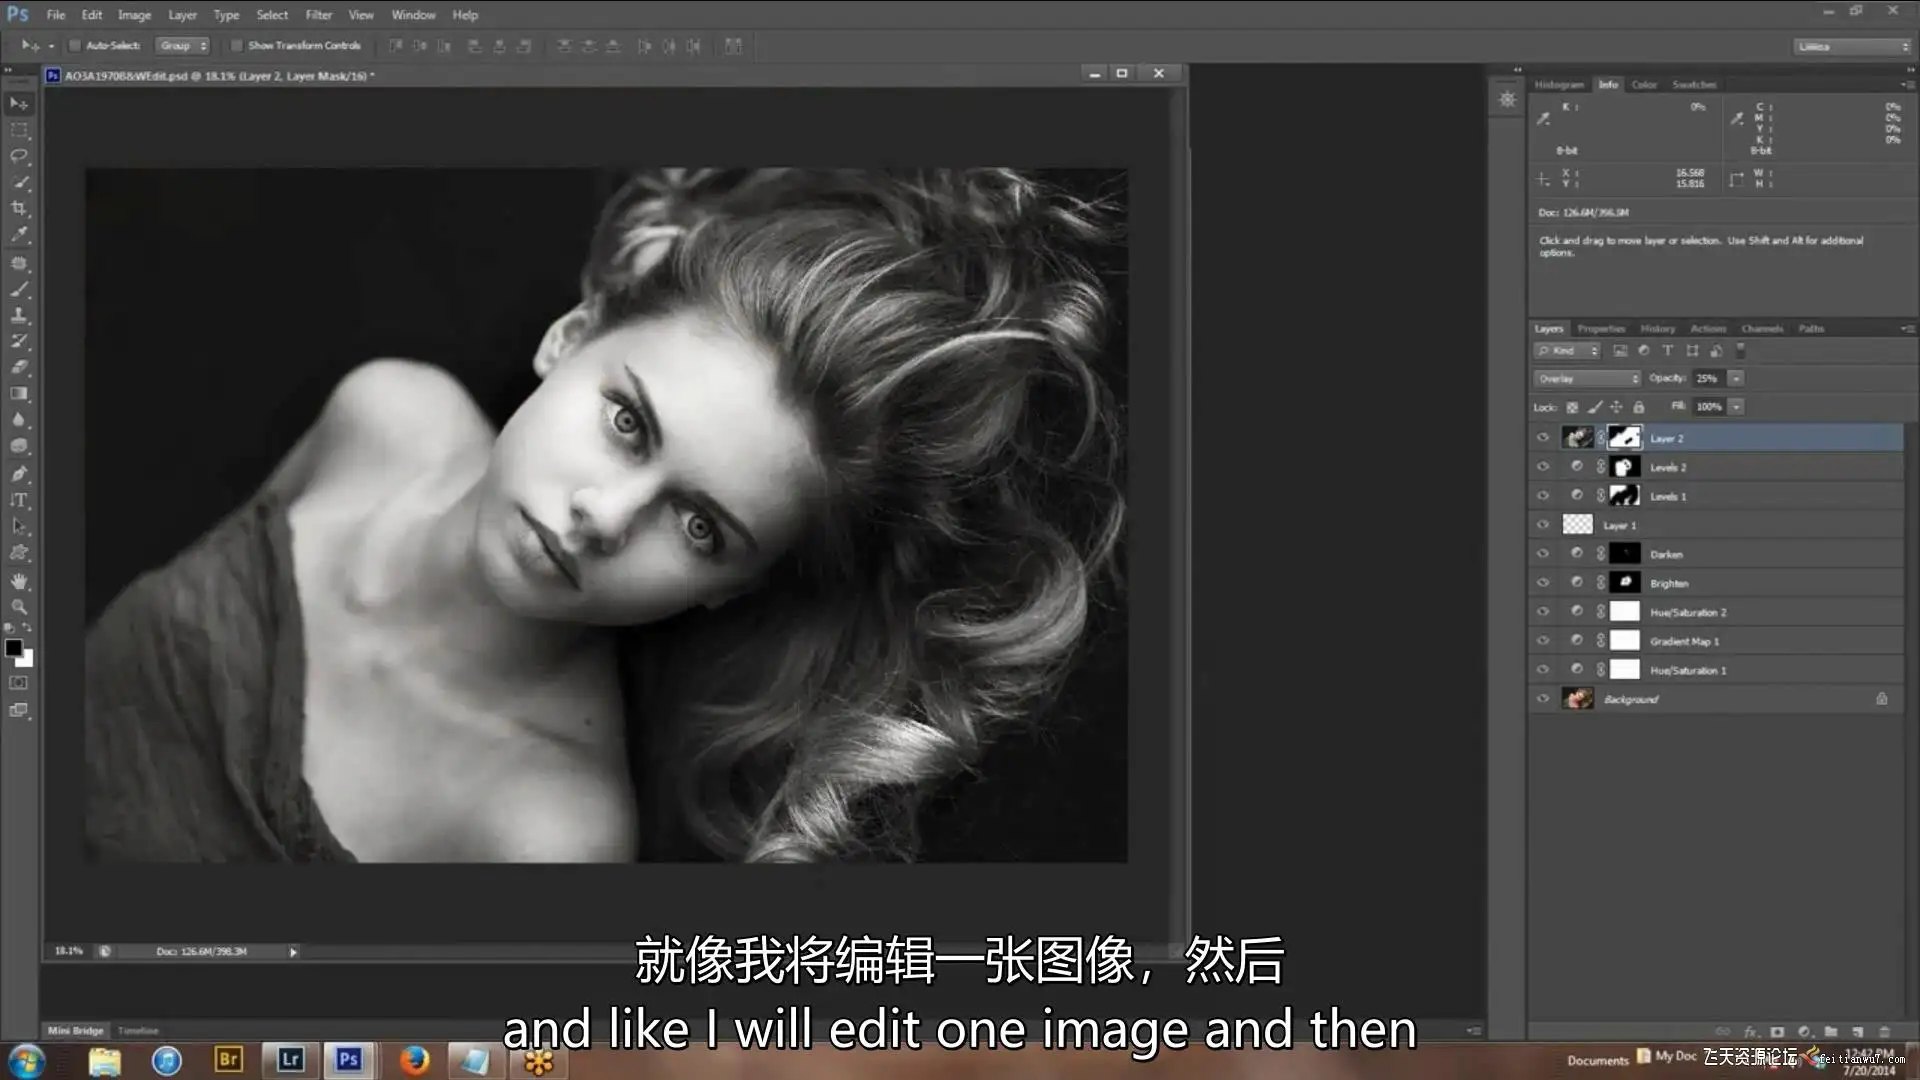This screenshot has height=1080, width=1920.
Task: Click the Add layer mask icon
Action: click(x=1777, y=1031)
